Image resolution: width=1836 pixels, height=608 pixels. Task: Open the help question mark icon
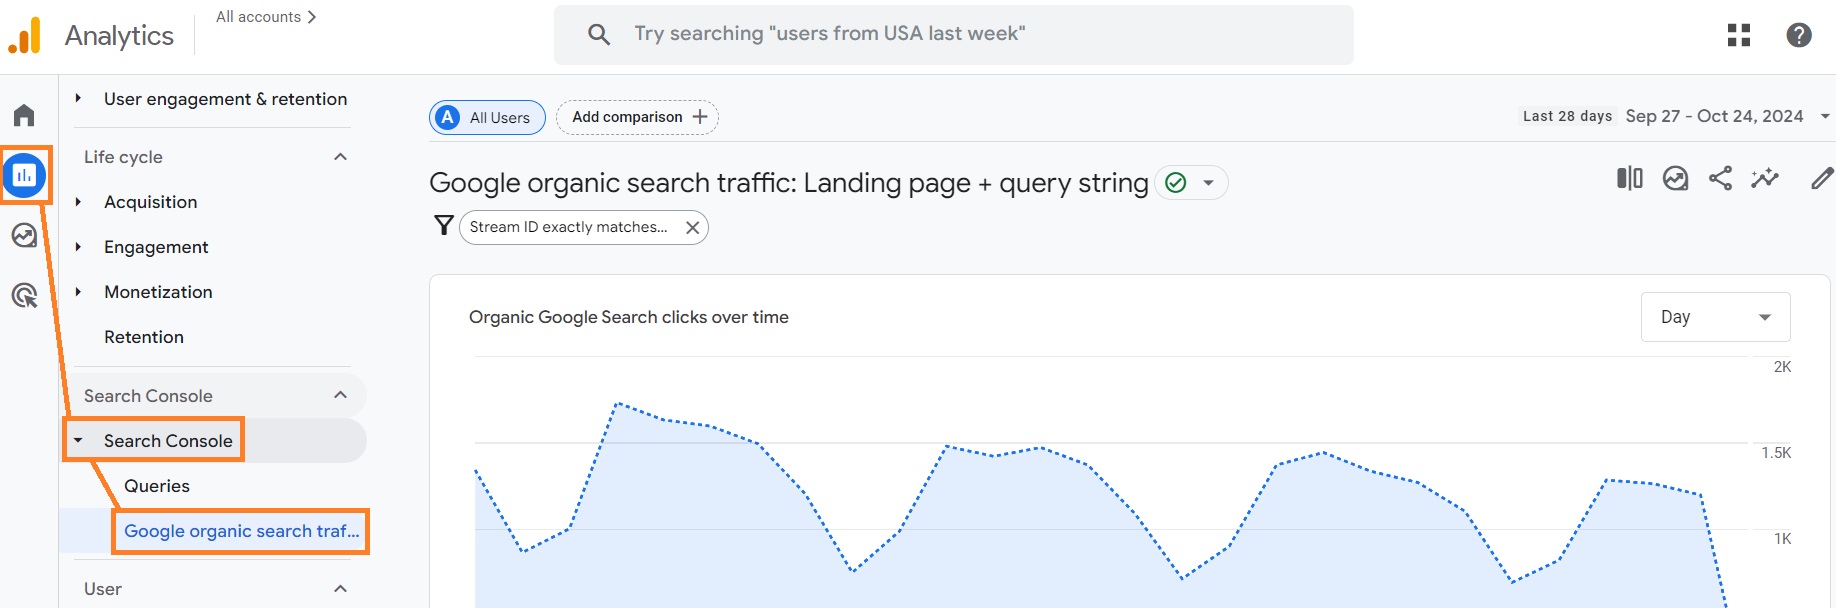[1797, 35]
